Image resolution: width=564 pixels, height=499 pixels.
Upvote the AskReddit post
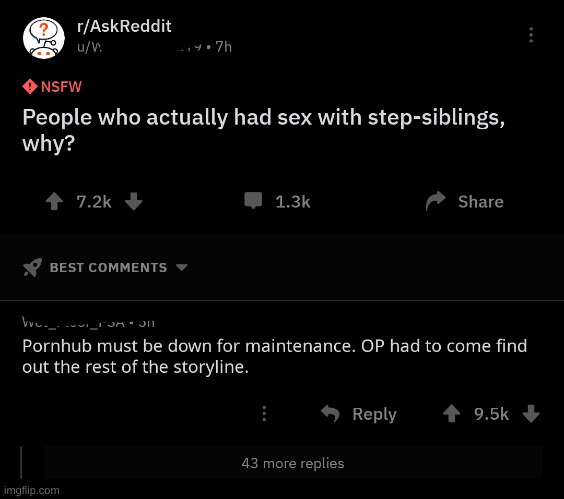[x=54, y=201]
